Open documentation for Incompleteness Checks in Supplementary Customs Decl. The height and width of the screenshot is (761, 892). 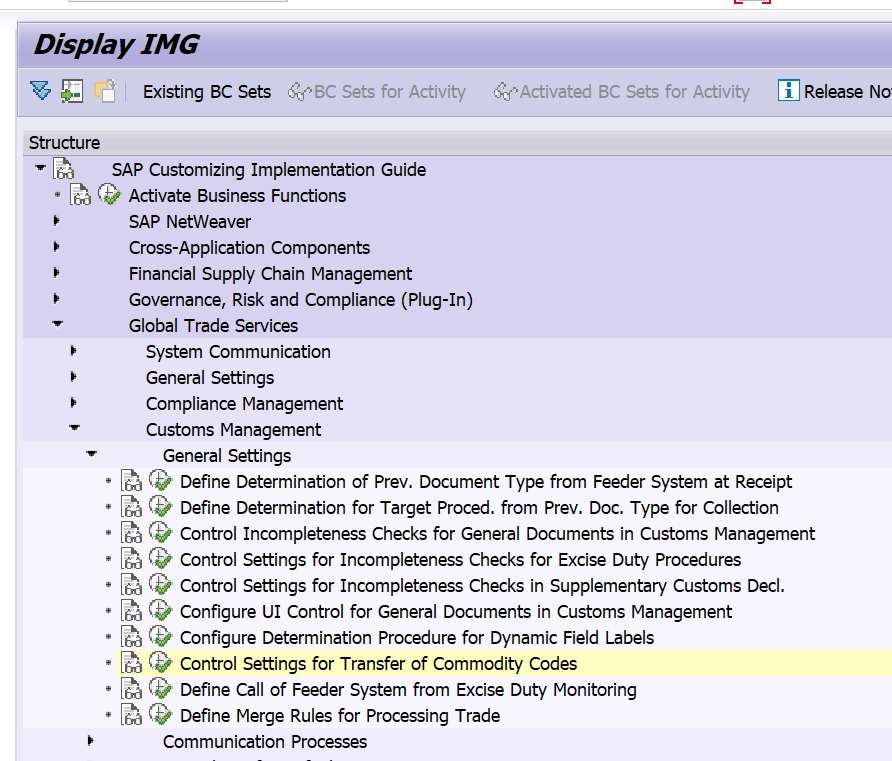pos(131,585)
